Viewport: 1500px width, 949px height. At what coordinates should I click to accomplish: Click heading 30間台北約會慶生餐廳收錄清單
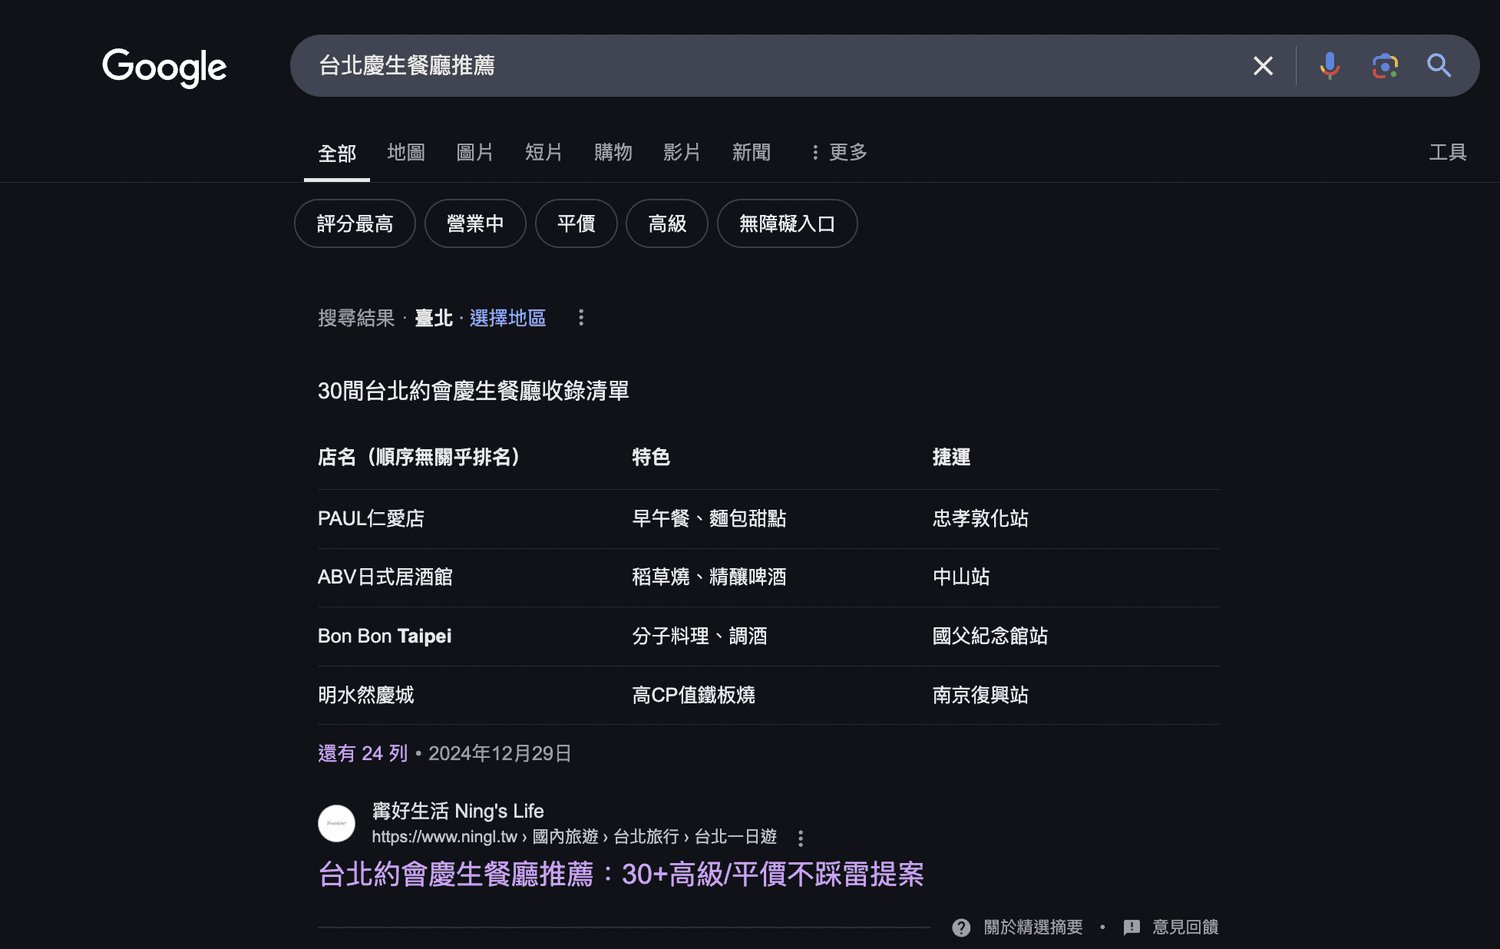[x=473, y=391]
